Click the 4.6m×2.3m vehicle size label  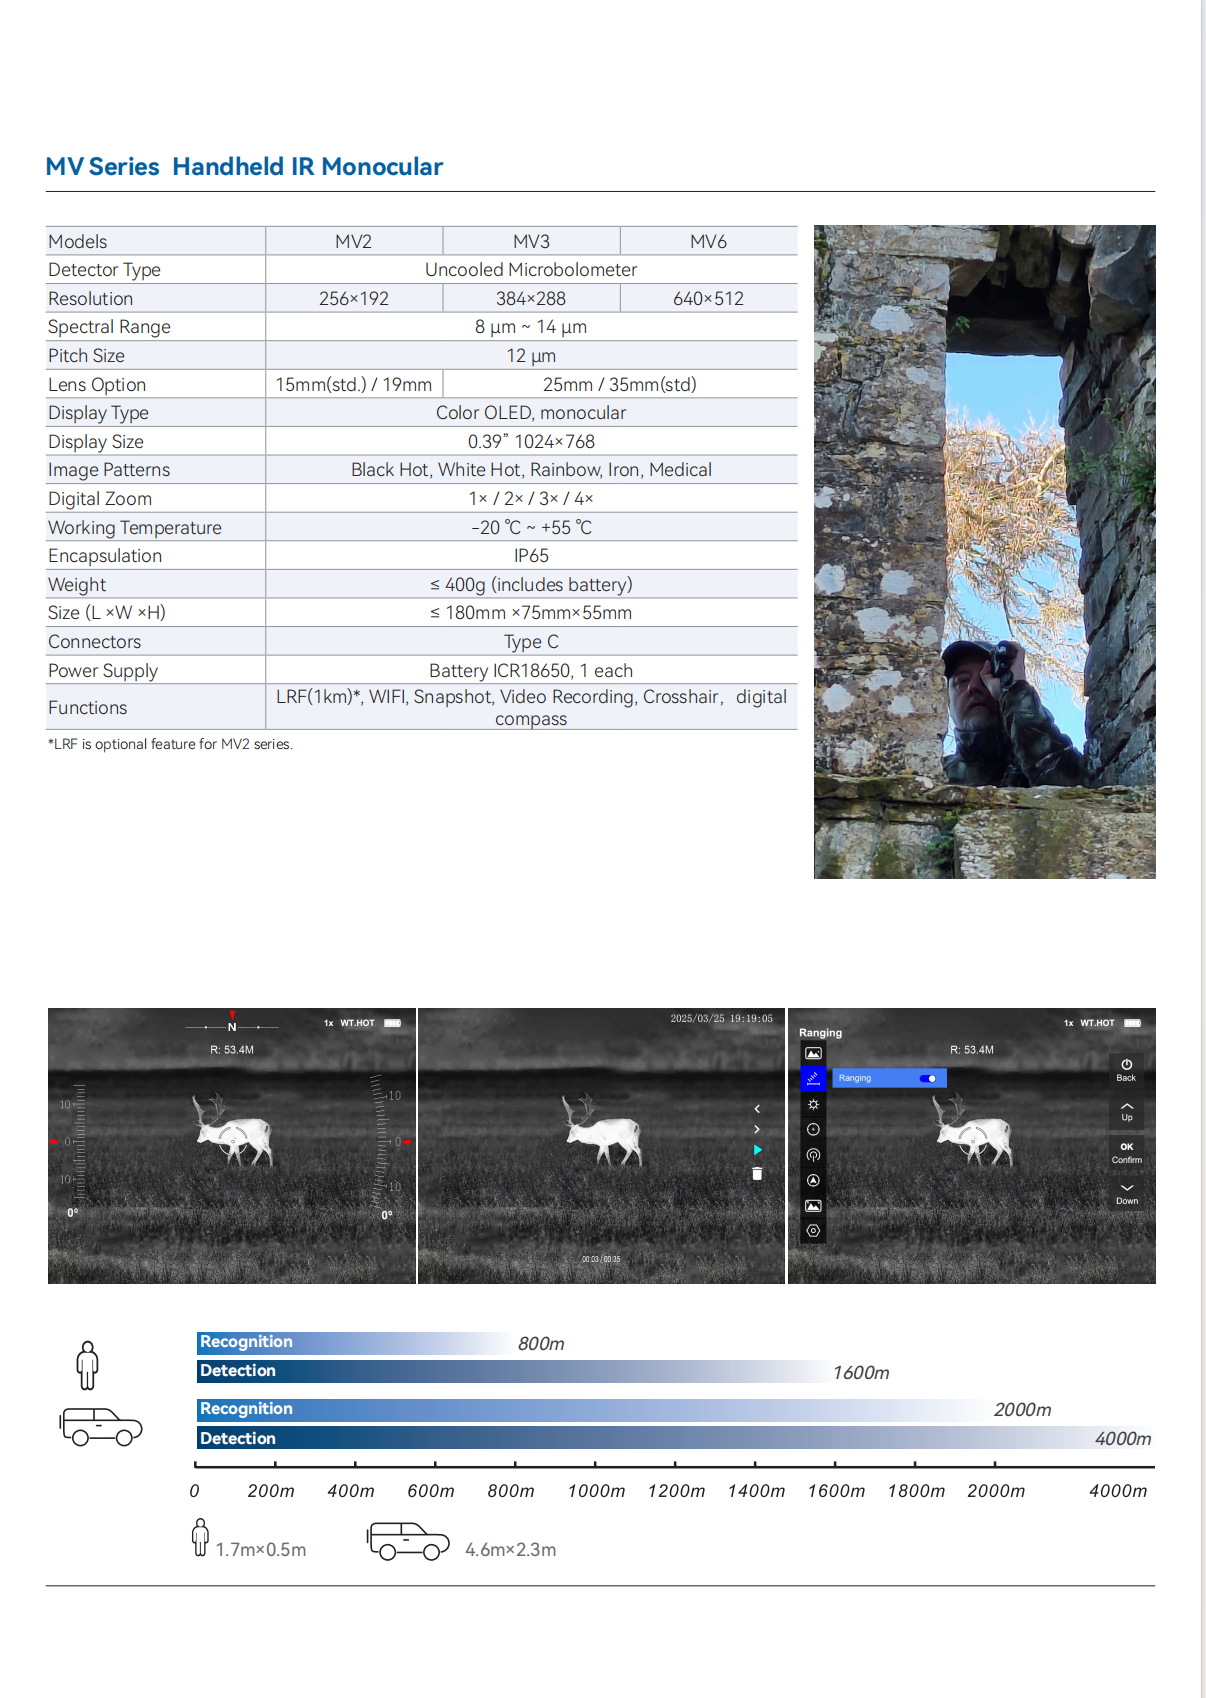[511, 1550]
